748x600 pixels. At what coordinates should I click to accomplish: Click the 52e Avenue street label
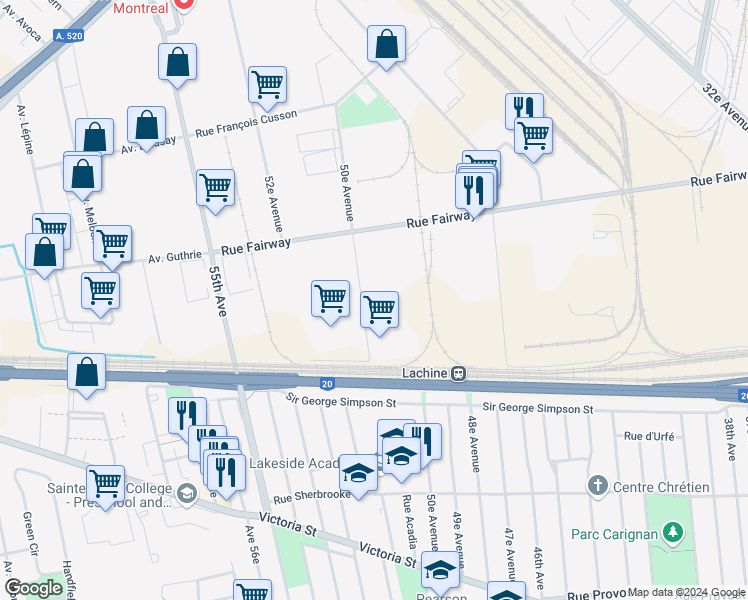click(273, 204)
